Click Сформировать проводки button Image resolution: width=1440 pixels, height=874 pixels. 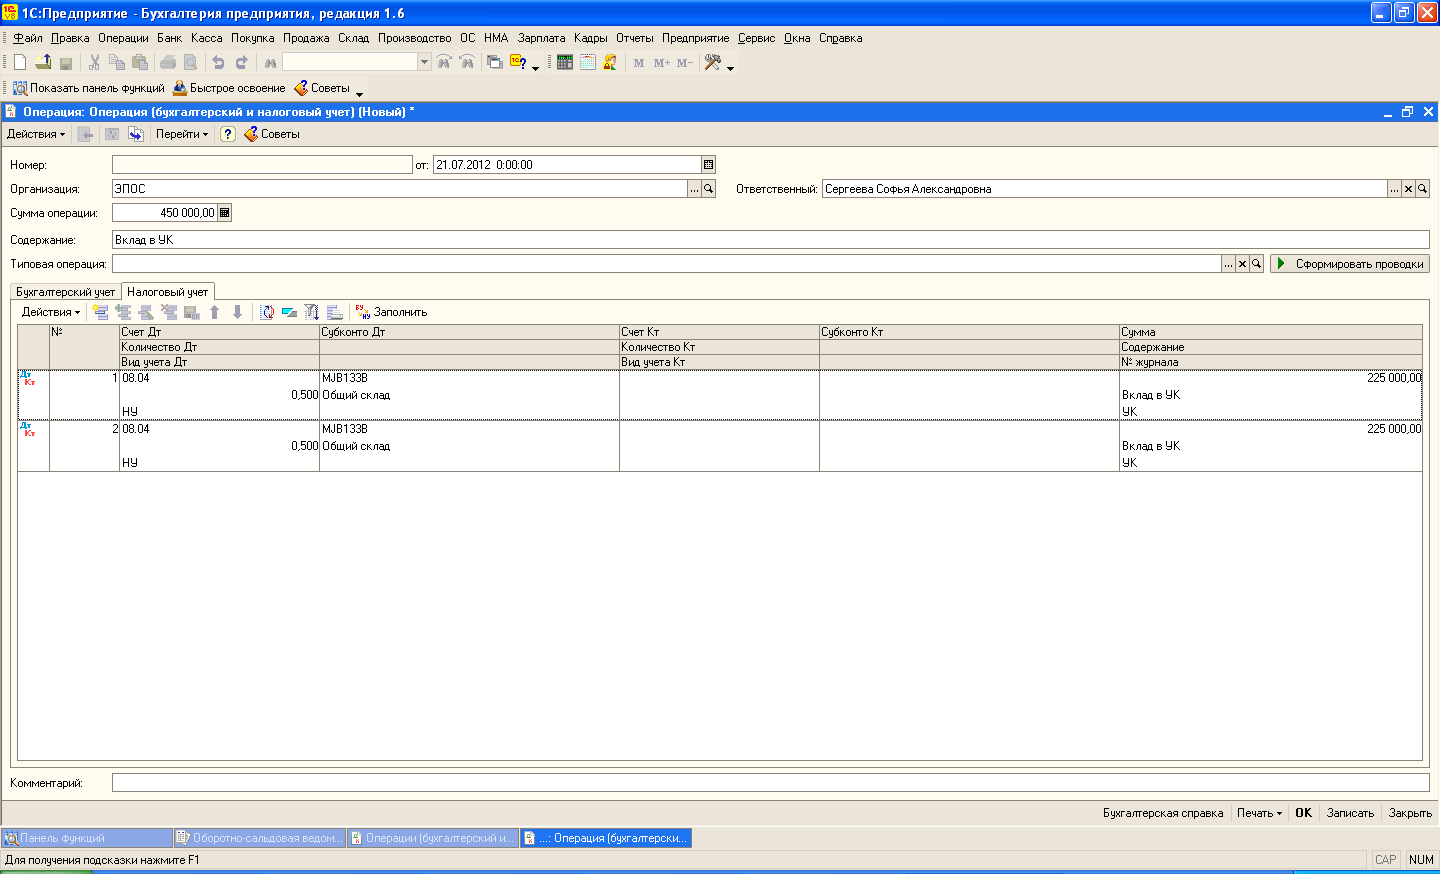1350,264
